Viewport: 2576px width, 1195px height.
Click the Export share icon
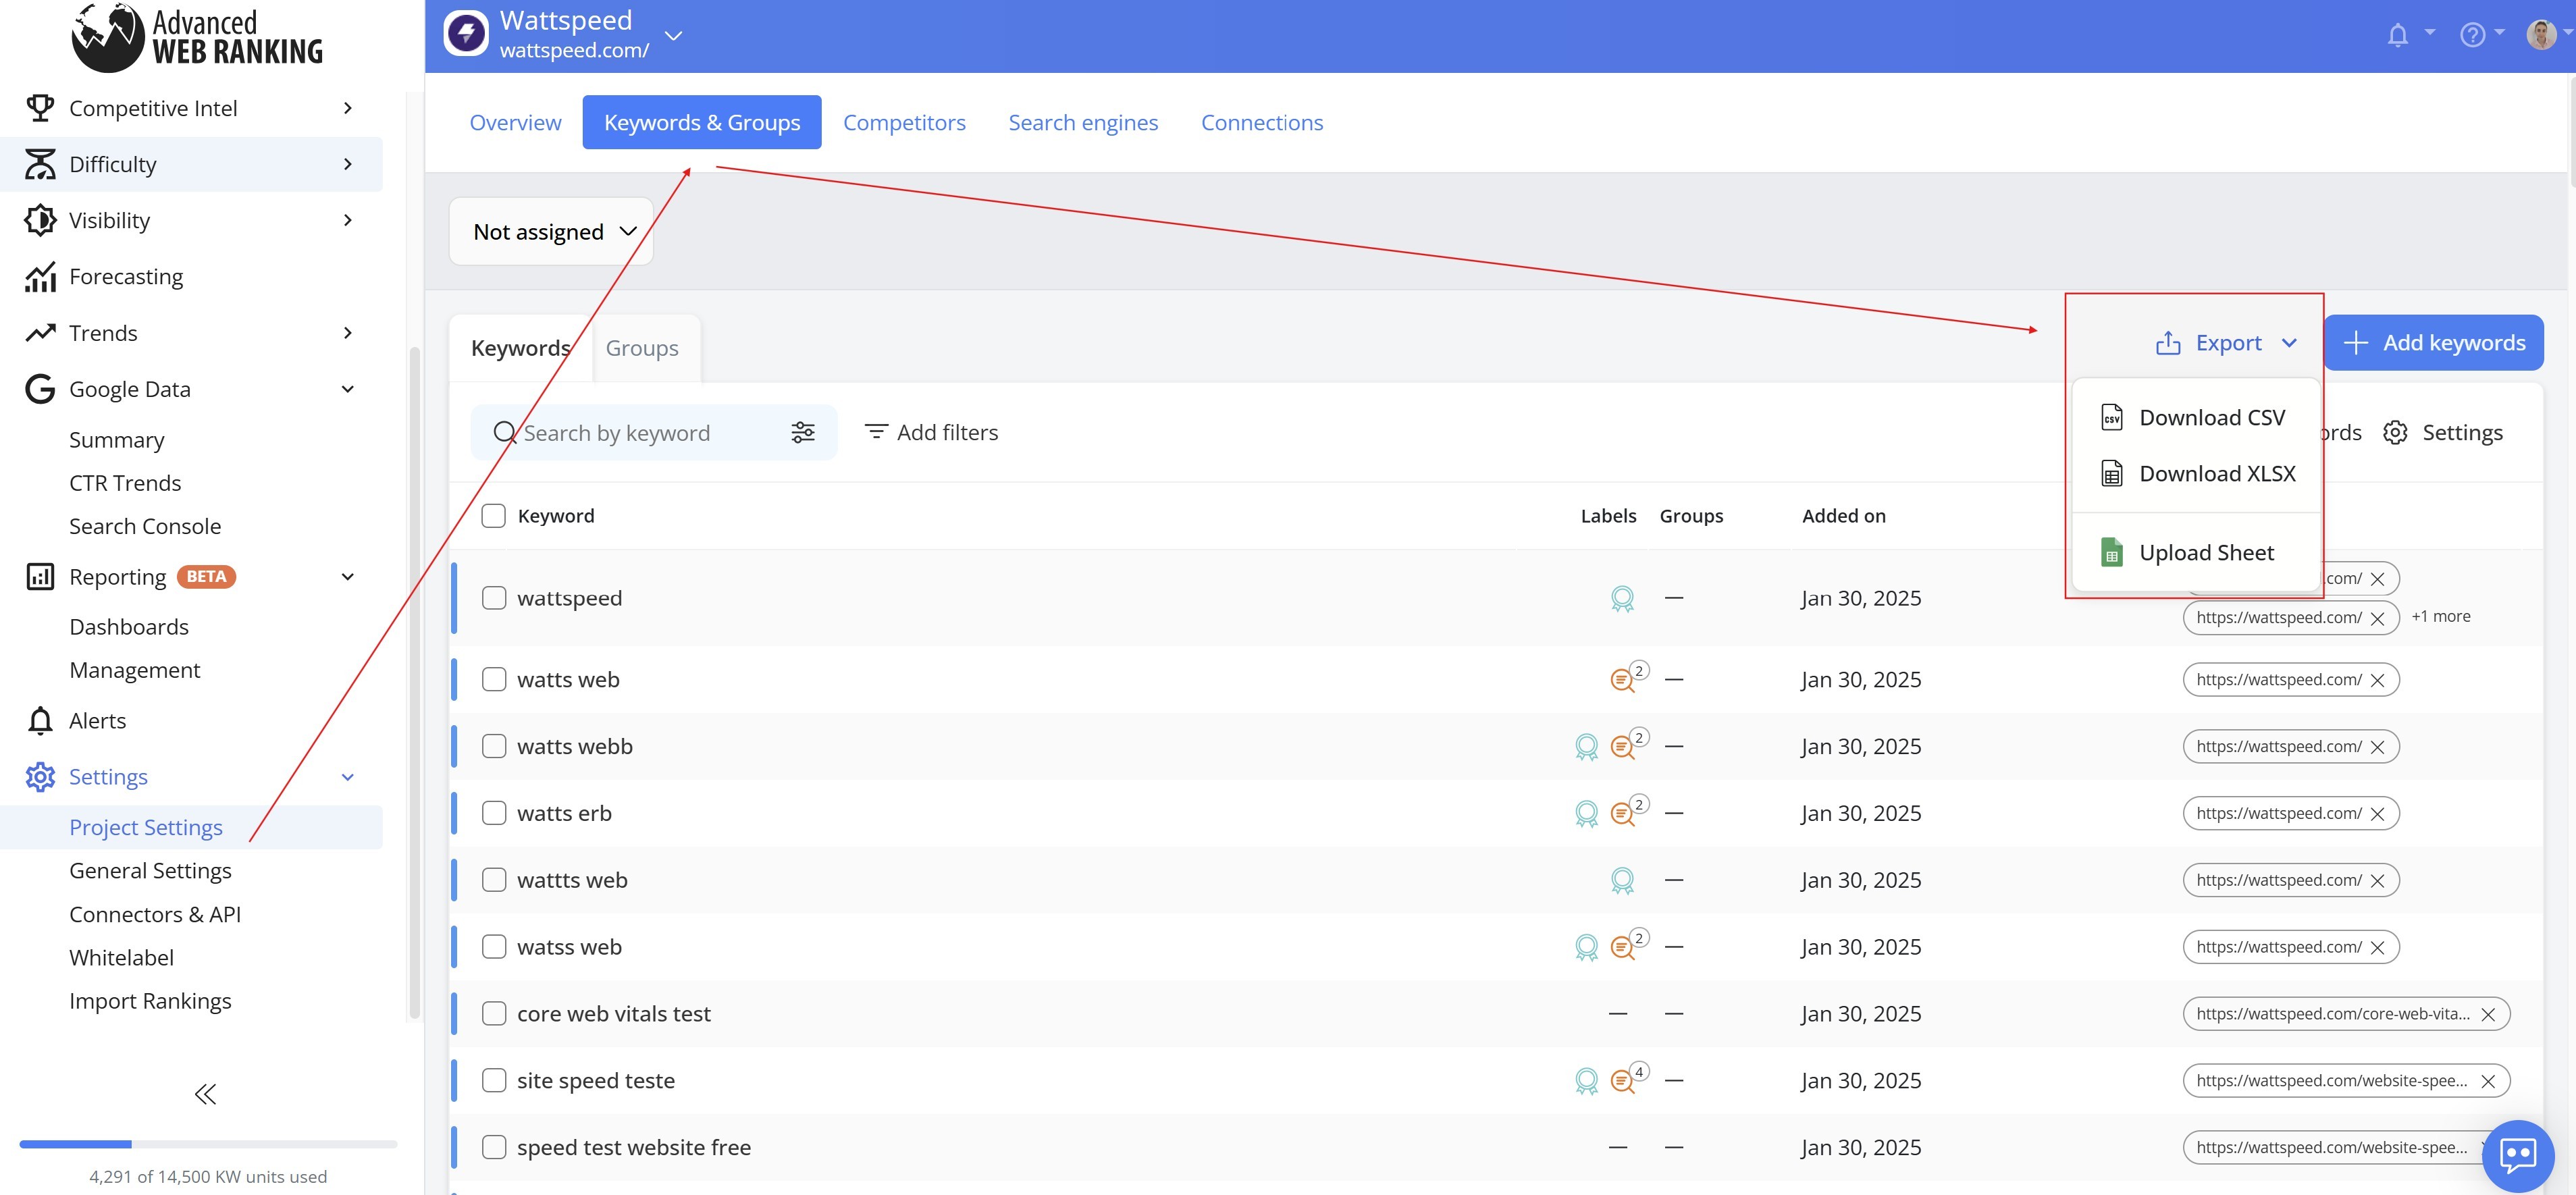[2168, 343]
